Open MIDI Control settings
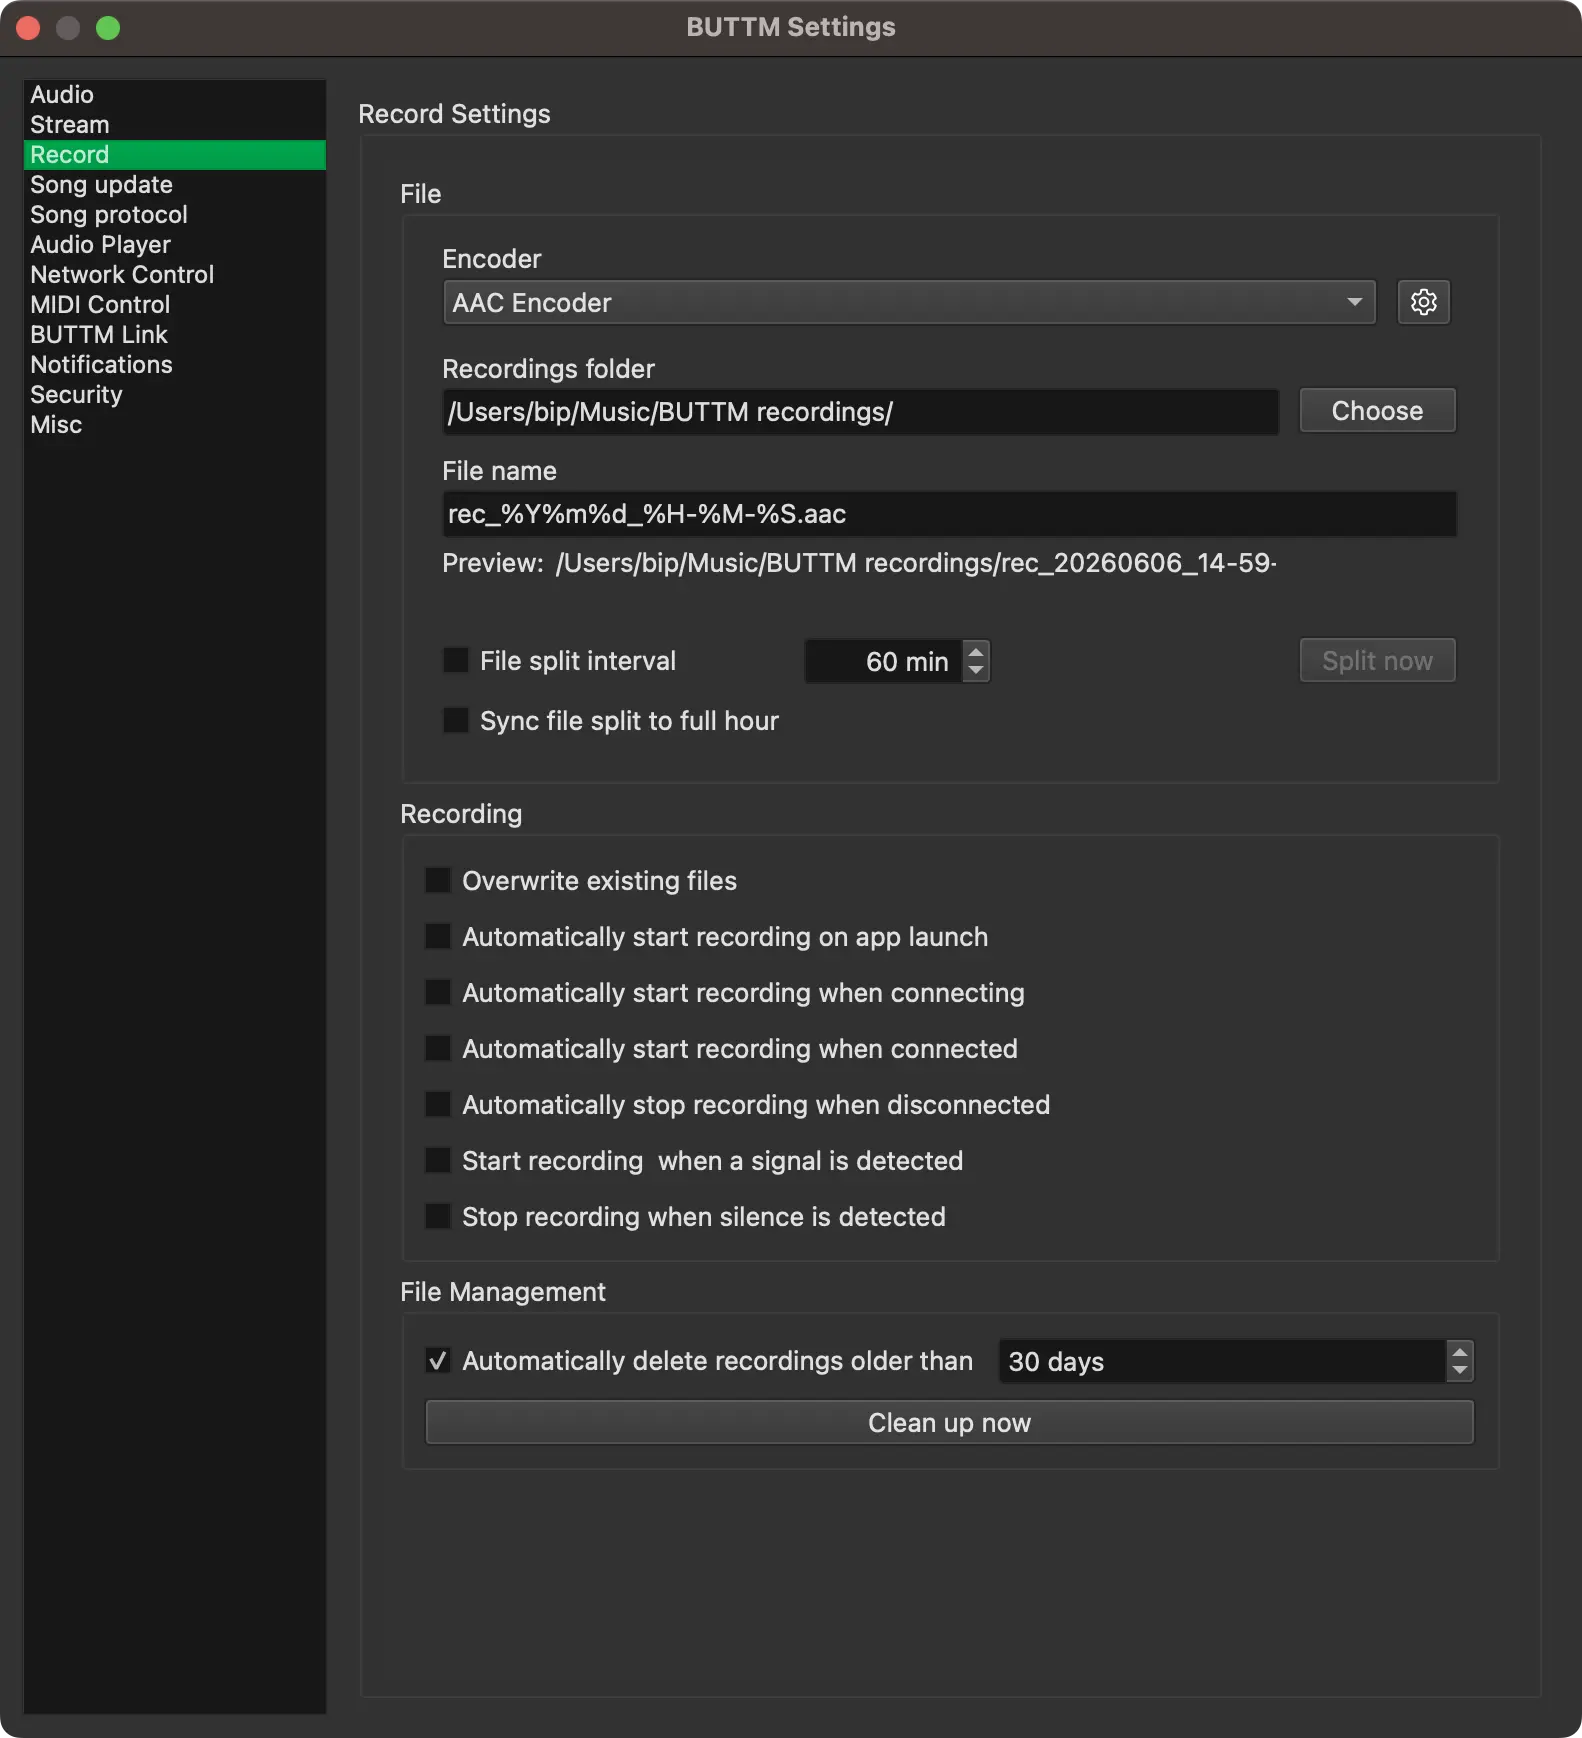This screenshot has width=1582, height=1738. (175, 305)
